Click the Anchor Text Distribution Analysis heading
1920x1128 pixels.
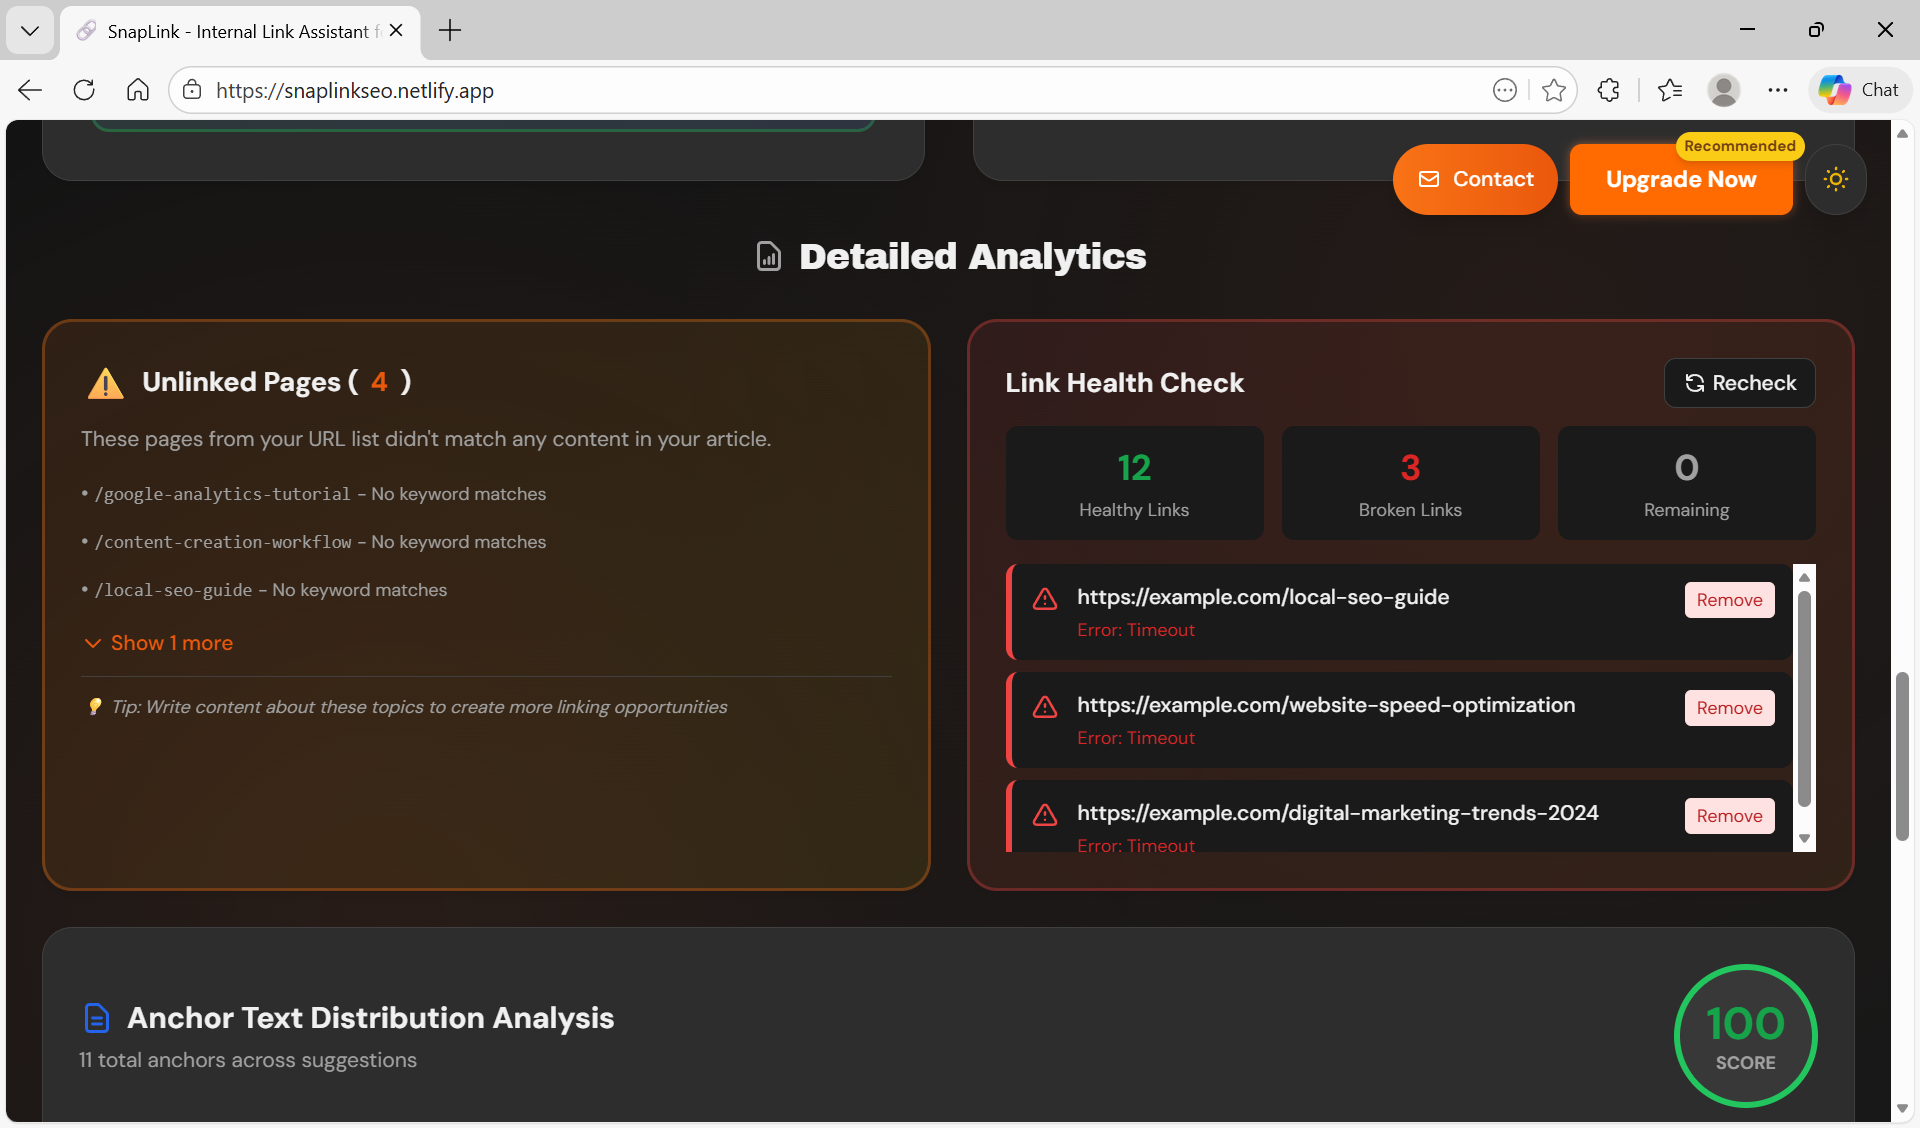click(371, 1018)
